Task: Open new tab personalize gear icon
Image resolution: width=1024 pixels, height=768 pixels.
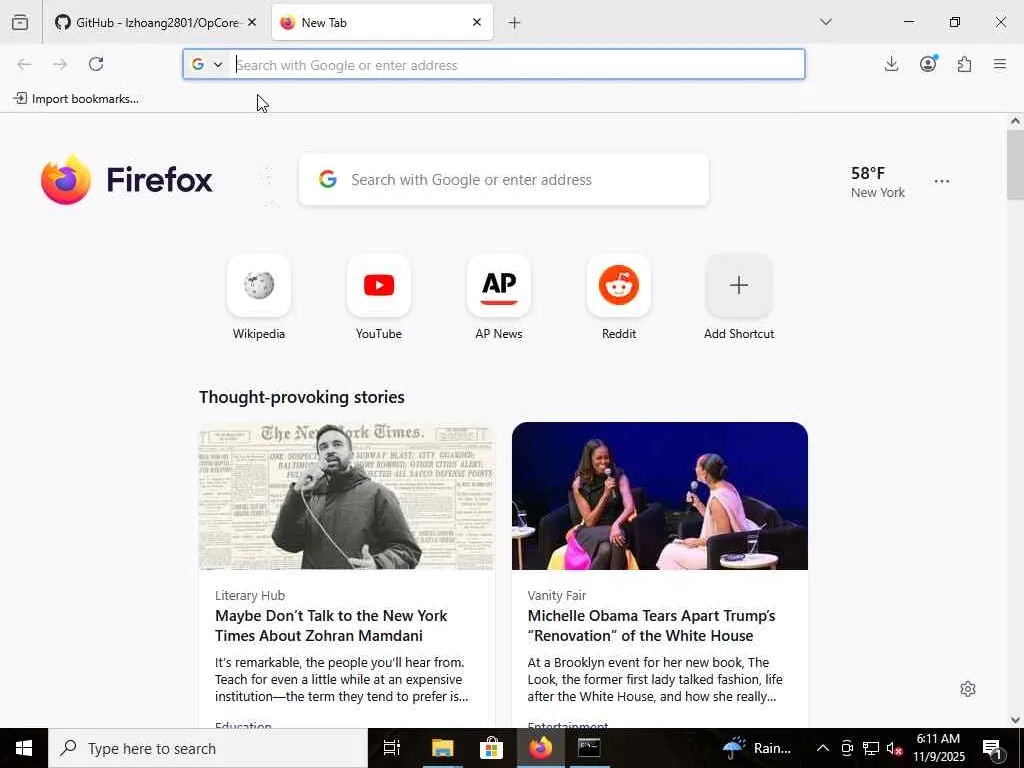Action: point(968,689)
